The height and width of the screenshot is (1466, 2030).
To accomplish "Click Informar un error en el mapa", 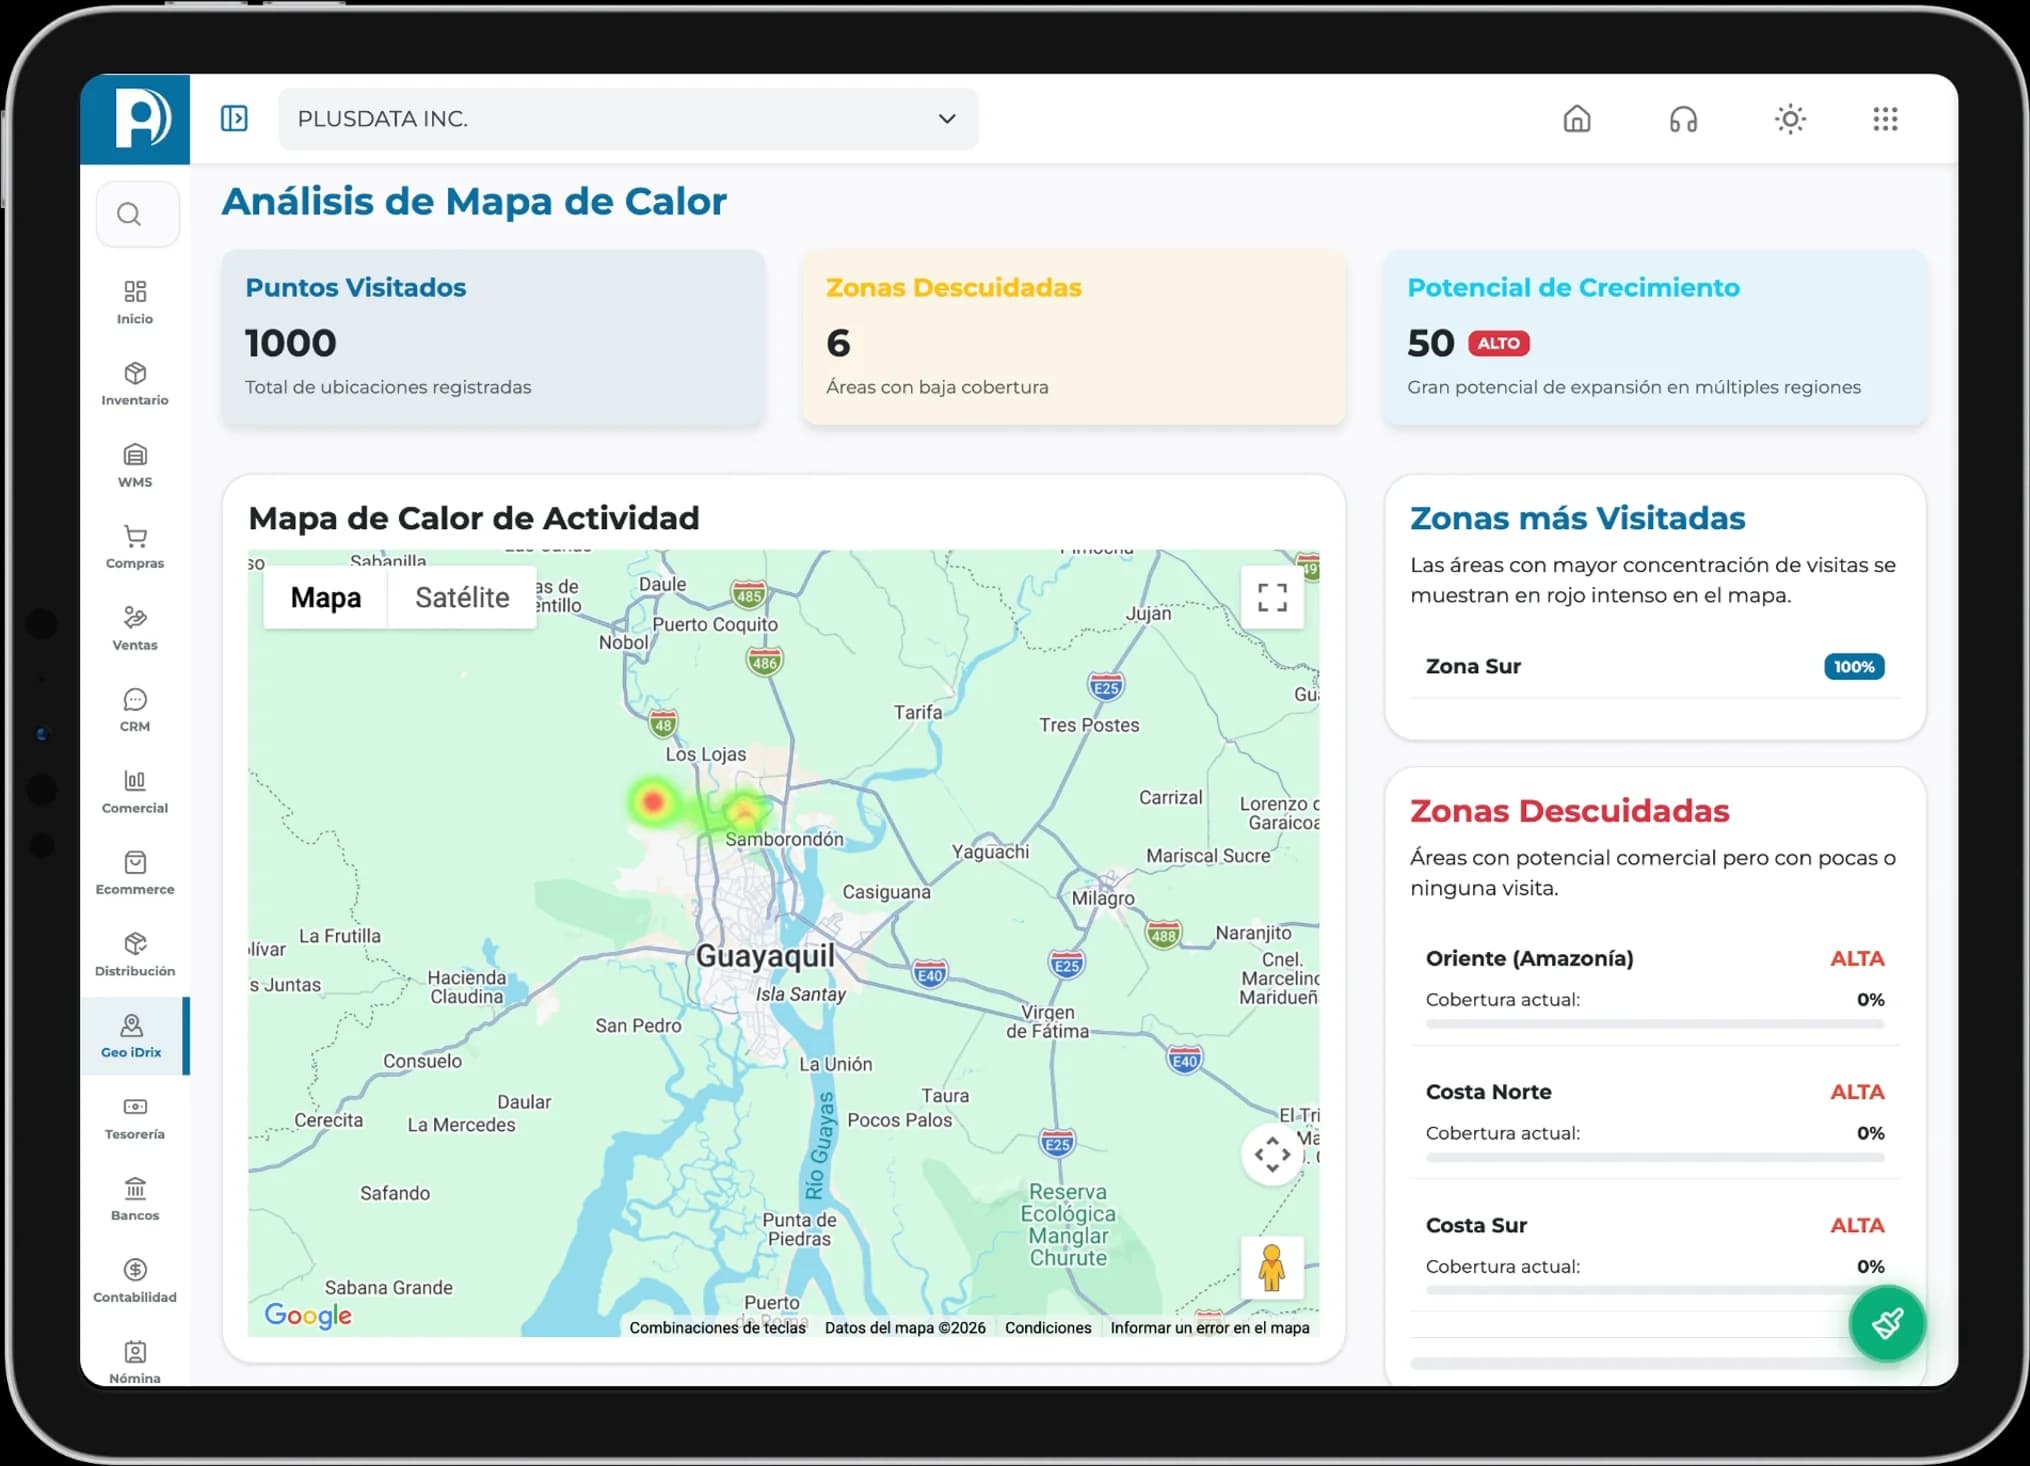I will 1209,1328.
